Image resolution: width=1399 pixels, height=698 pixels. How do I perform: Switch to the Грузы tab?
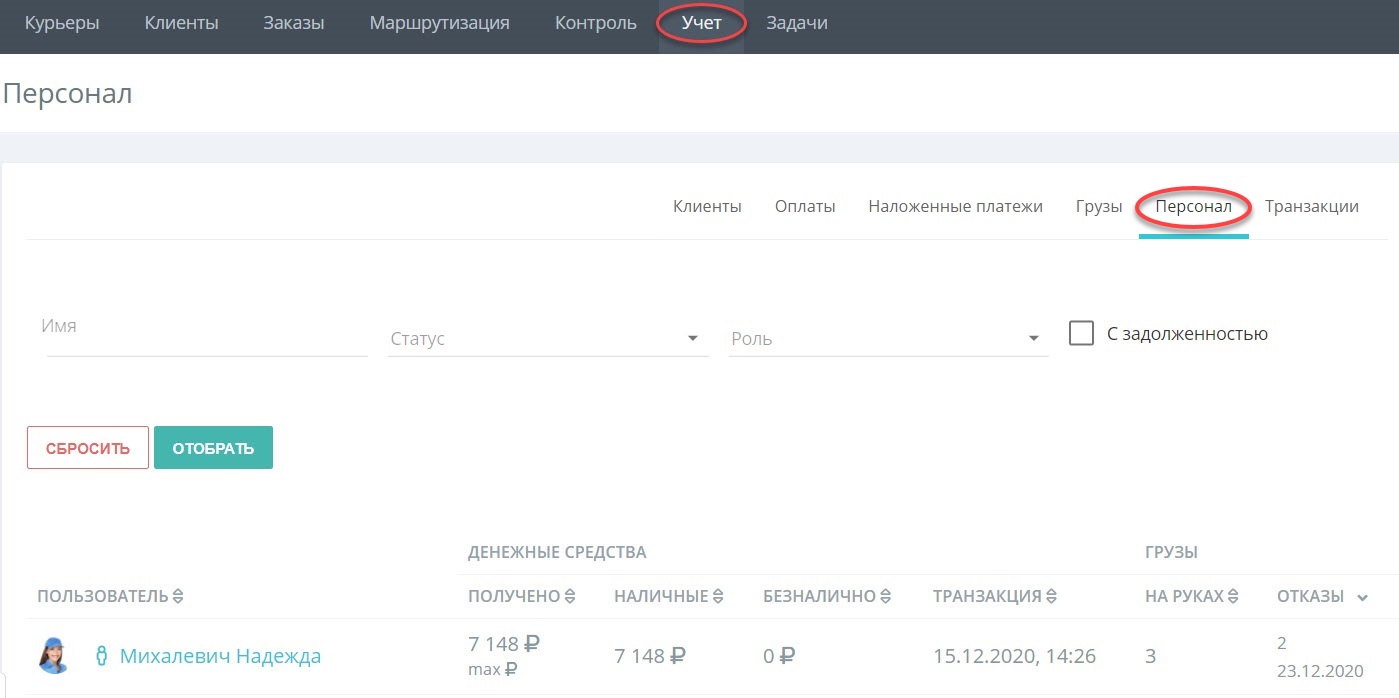[1099, 207]
